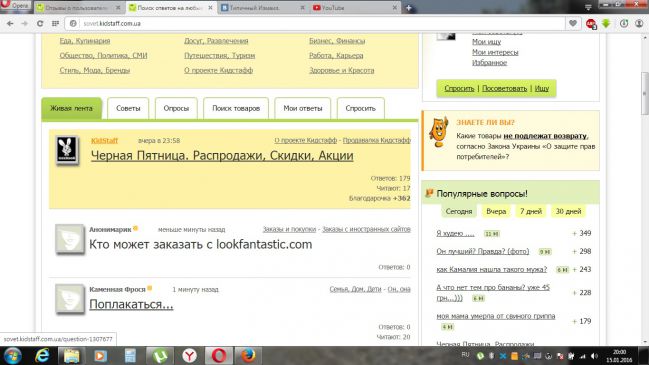Image resolution: width=649 pixels, height=365 pixels.
Task: Click the browser reload page icon
Action: click(x=40, y=24)
